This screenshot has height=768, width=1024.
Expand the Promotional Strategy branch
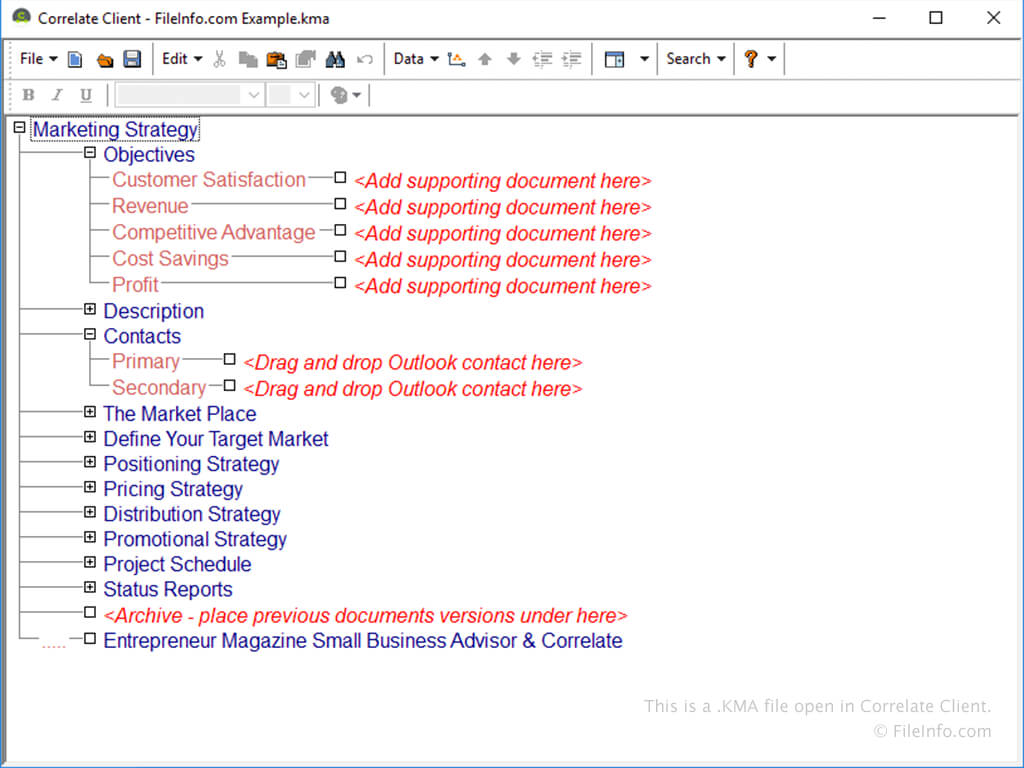[x=90, y=537]
